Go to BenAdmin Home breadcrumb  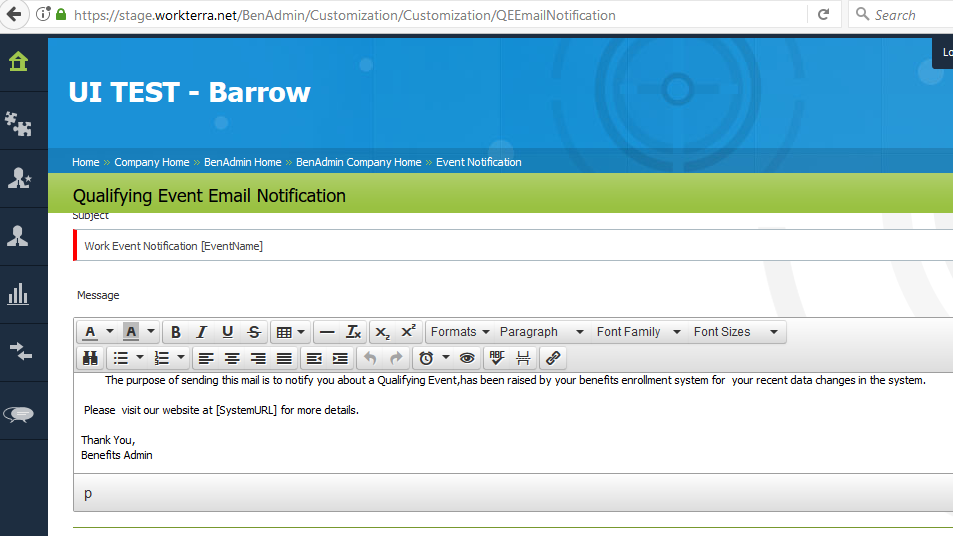tap(243, 162)
